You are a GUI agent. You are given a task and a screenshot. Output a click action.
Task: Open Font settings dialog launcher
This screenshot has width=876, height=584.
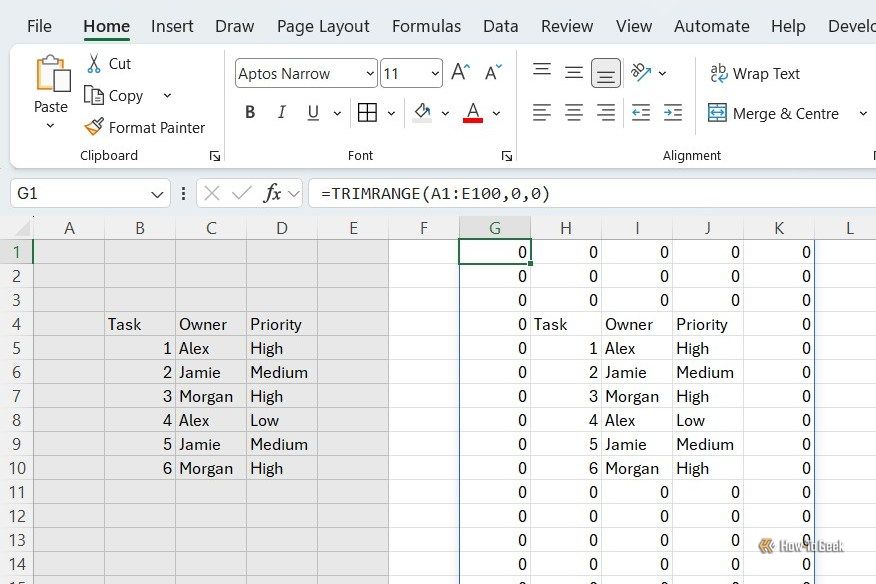[x=507, y=156]
